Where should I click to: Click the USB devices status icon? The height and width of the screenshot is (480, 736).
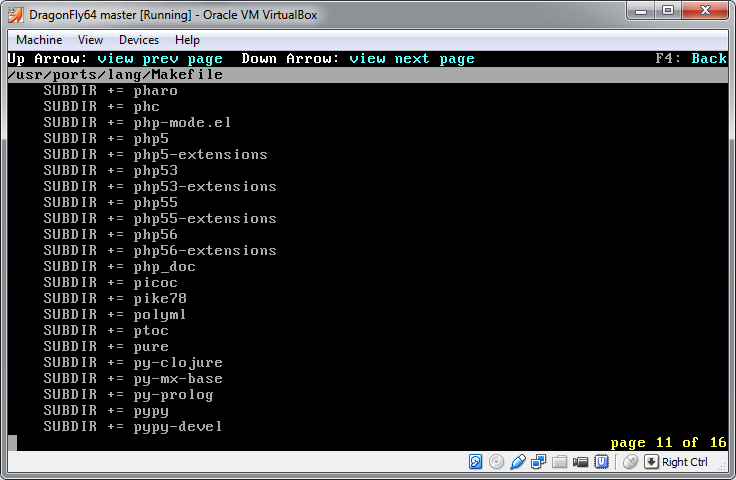click(x=518, y=462)
